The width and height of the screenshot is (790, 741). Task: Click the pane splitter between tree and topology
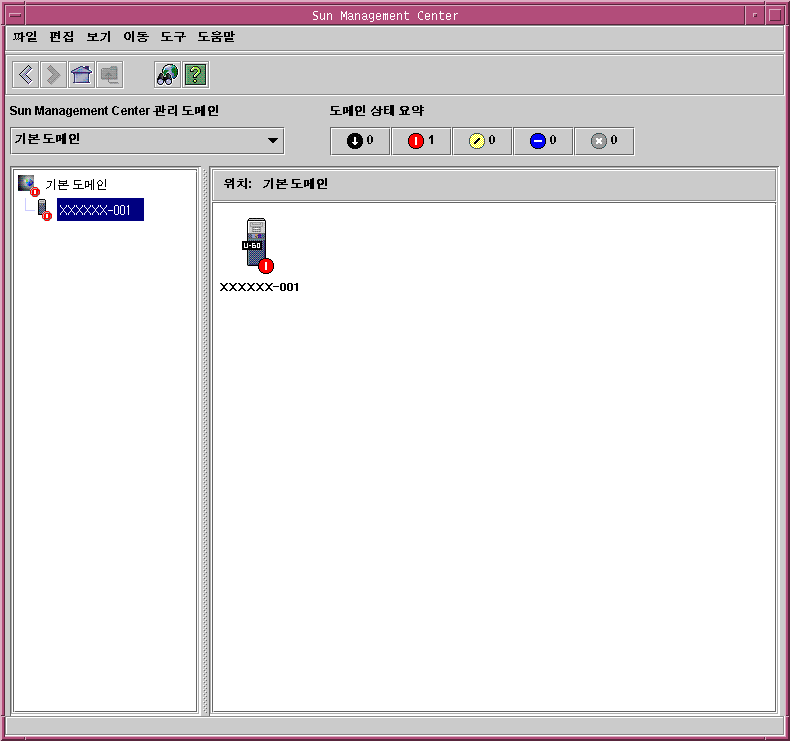205,441
